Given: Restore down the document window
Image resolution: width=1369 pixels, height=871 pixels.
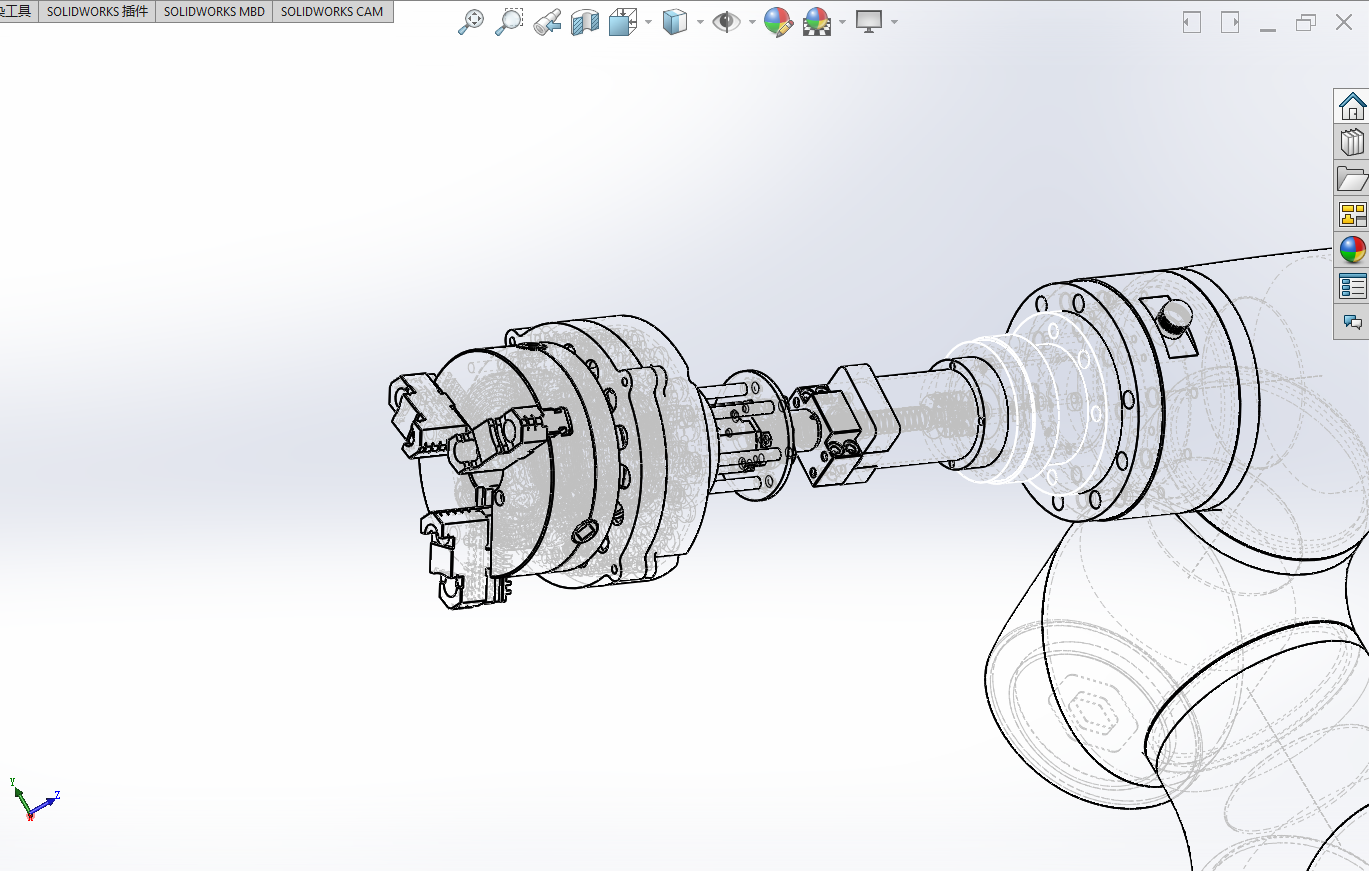Looking at the screenshot, I should coord(1306,22).
